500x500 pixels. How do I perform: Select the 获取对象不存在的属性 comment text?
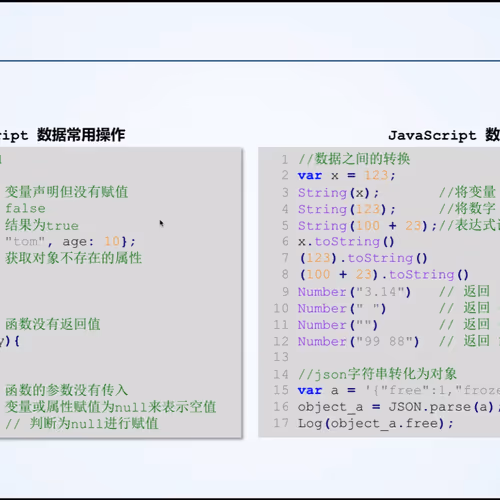click(x=73, y=258)
